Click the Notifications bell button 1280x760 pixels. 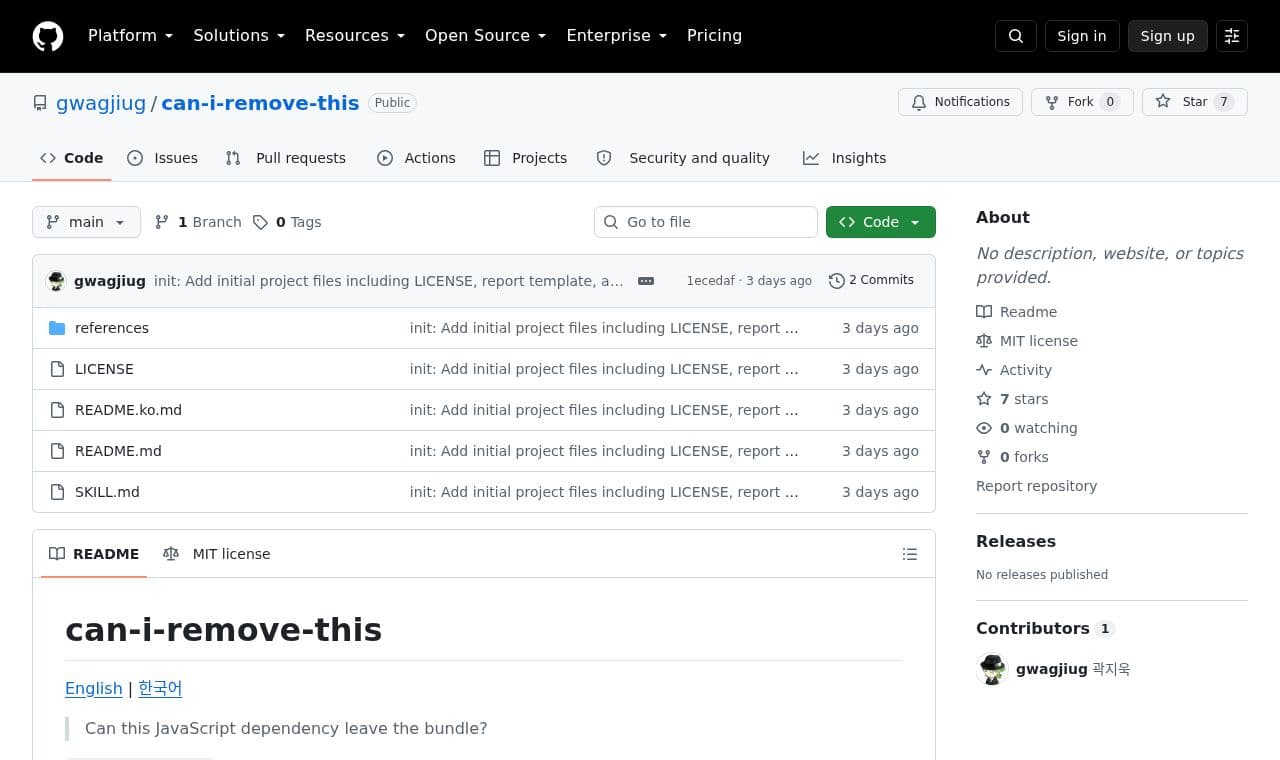pyautogui.click(x=960, y=102)
